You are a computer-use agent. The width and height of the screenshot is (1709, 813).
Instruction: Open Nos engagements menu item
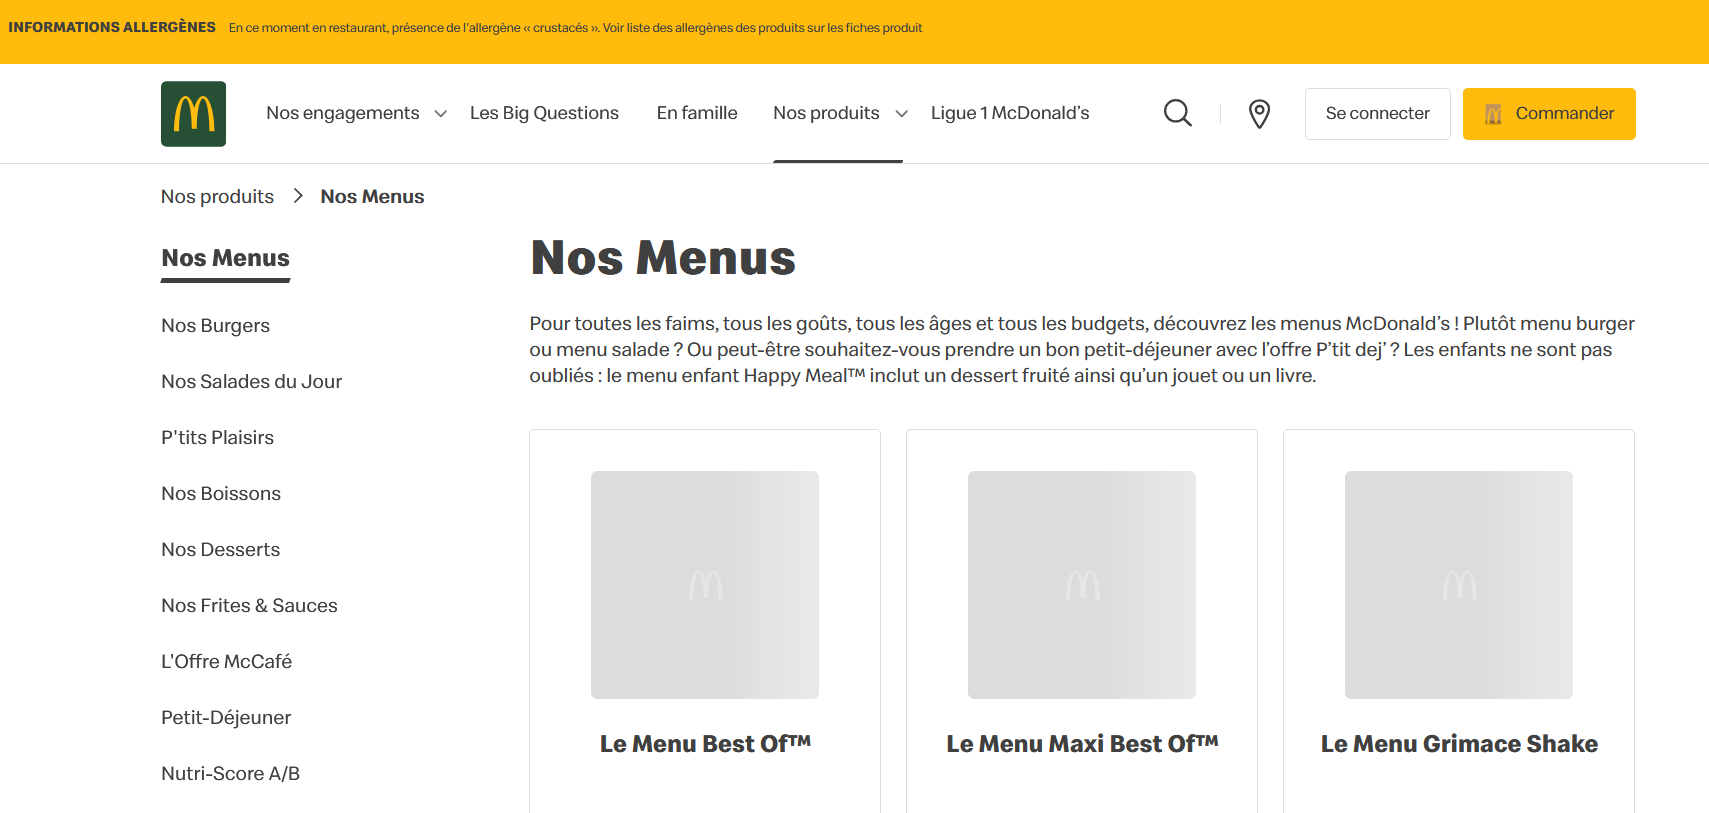(x=343, y=113)
